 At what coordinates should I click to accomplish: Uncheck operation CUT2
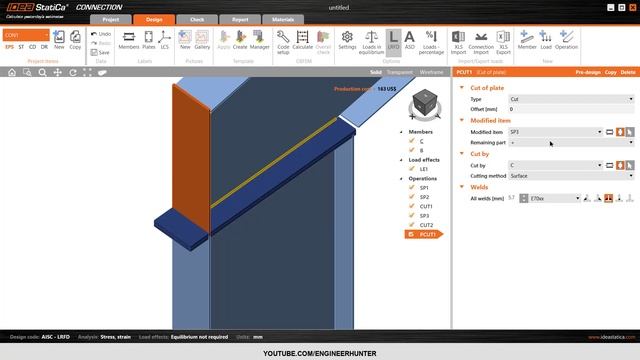(x=412, y=225)
